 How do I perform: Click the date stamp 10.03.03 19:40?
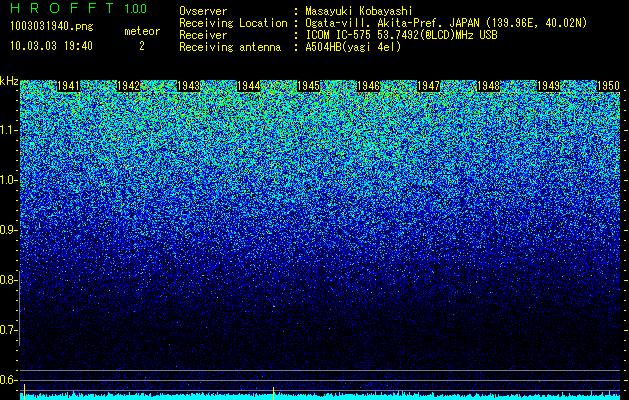pos(51,46)
